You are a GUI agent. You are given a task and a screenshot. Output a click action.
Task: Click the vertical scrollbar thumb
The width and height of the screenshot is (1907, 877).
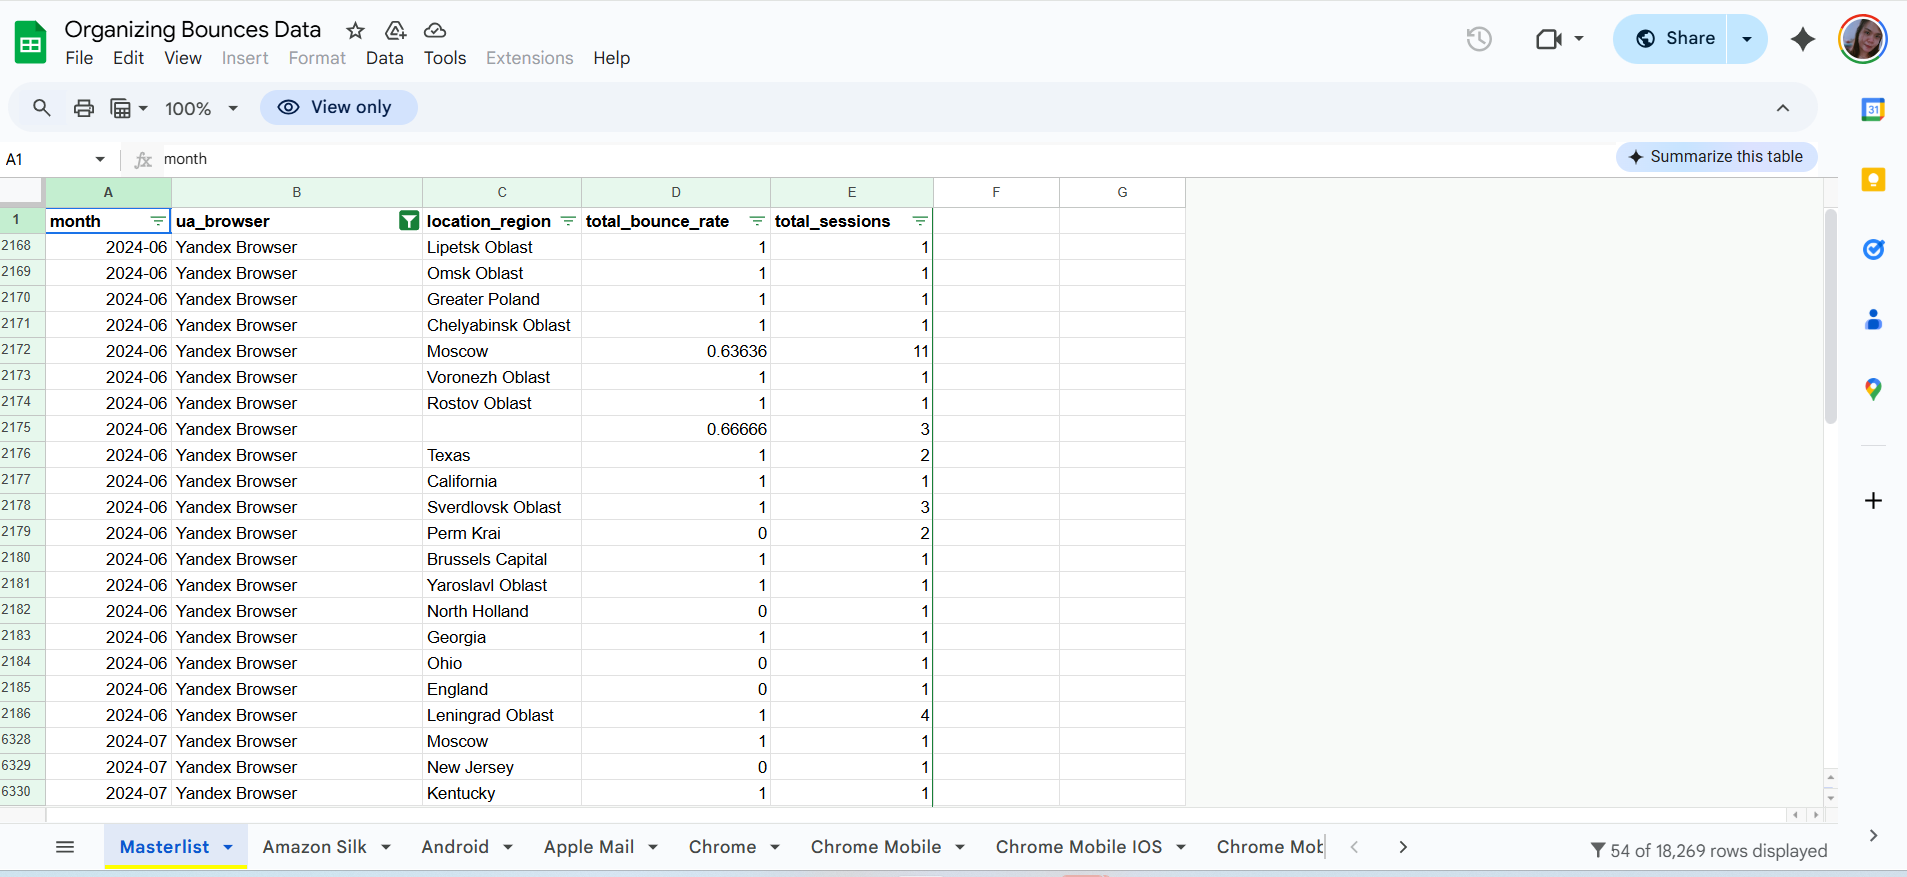coord(1830,316)
